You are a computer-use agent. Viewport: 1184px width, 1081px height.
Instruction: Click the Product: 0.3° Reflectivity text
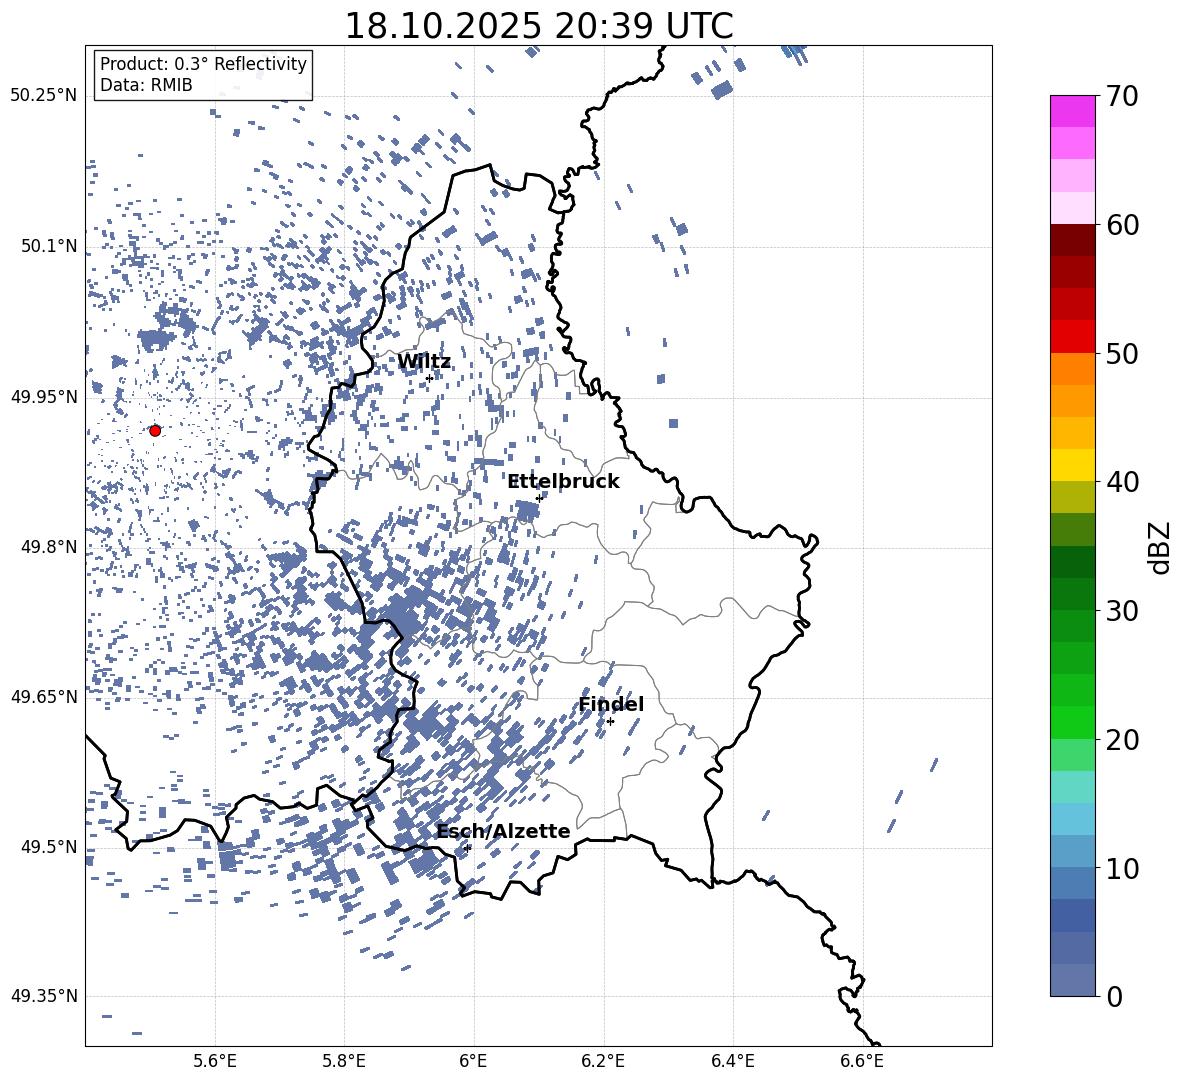pos(203,64)
